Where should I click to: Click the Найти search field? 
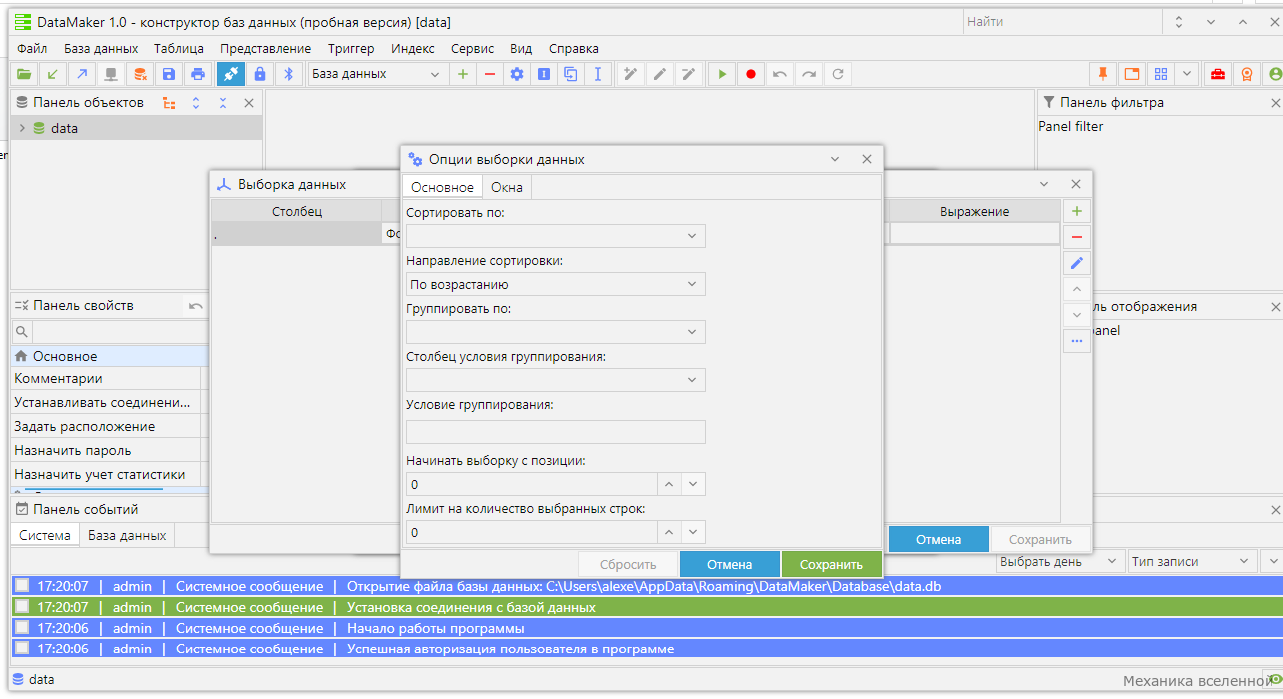point(1062,21)
